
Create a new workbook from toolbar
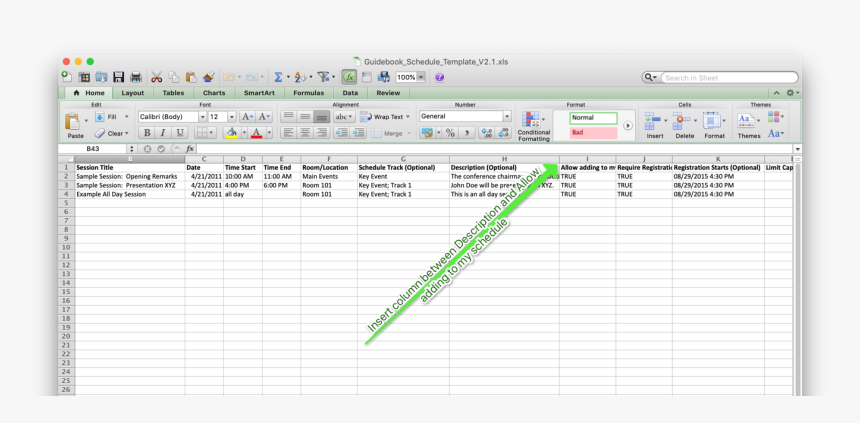pyautogui.click(x=66, y=77)
